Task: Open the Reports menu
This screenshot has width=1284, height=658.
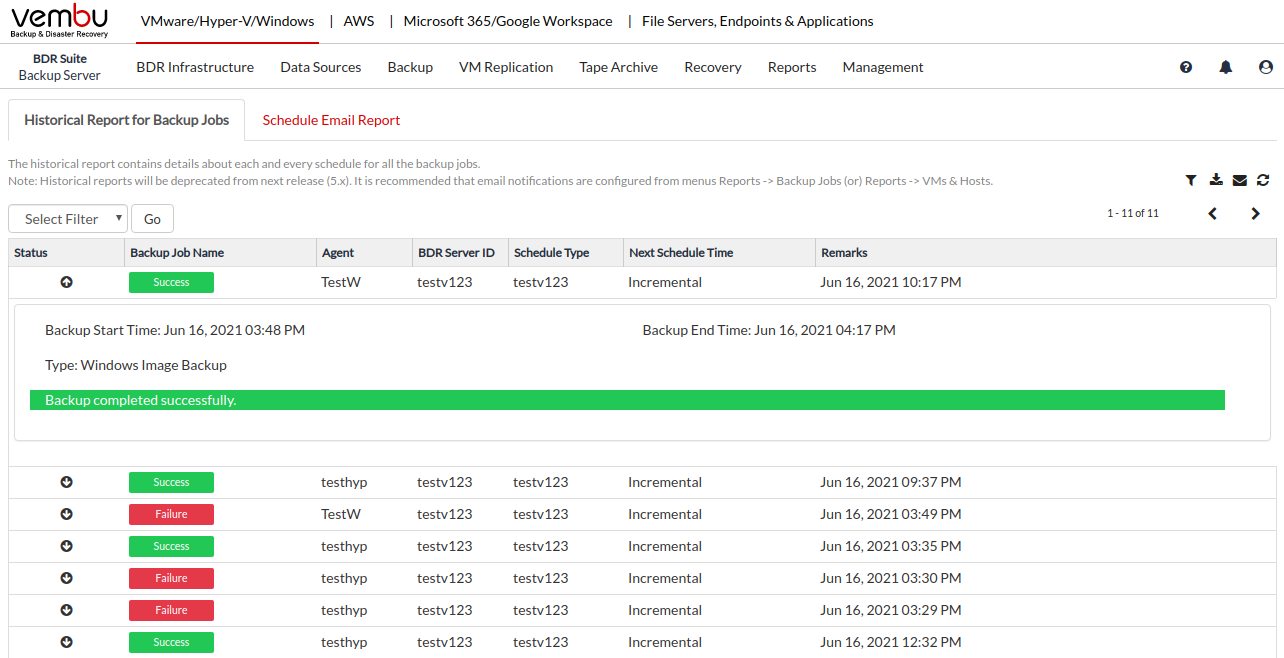Action: click(792, 67)
